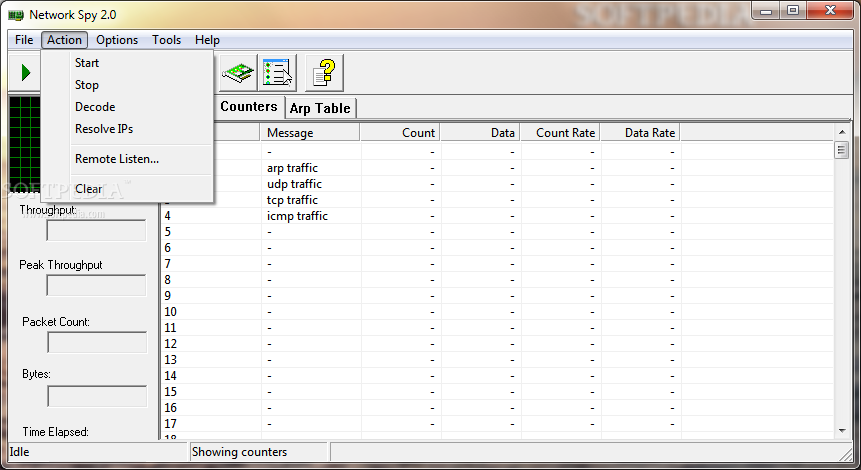Screen dimensions: 861x470
Task: Click the Time Elapsed label
Action: pyautogui.click(x=55, y=432)
